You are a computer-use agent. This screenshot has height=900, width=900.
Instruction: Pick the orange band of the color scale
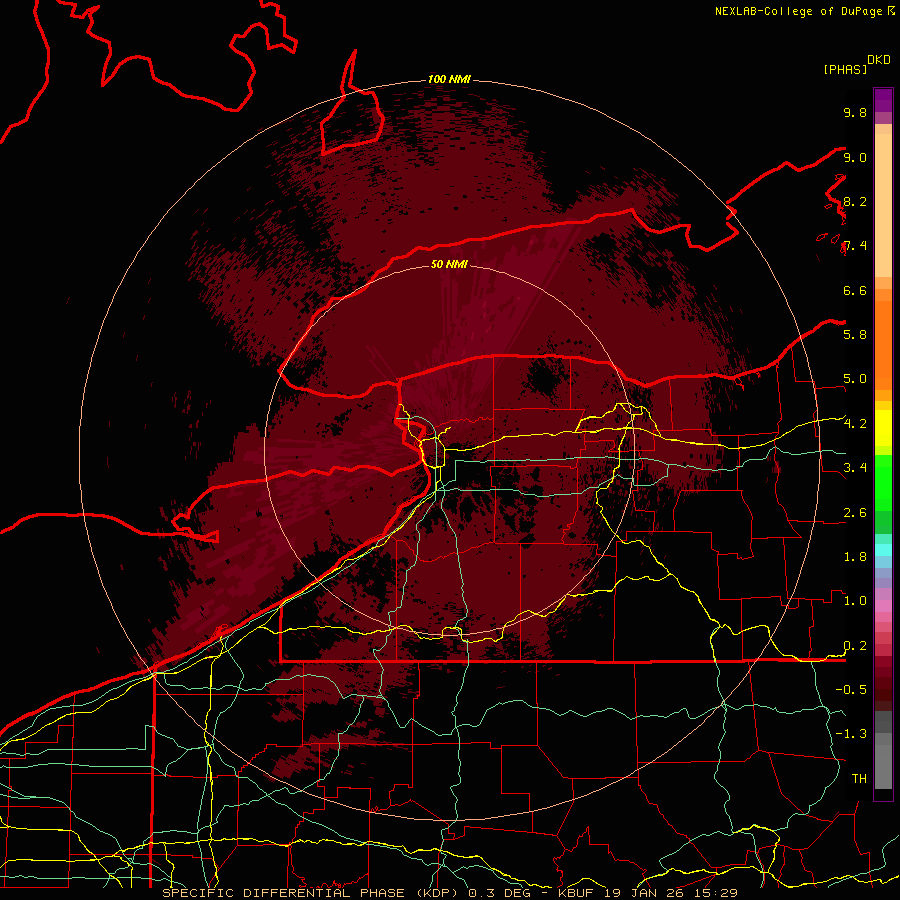tap(883, 346)
